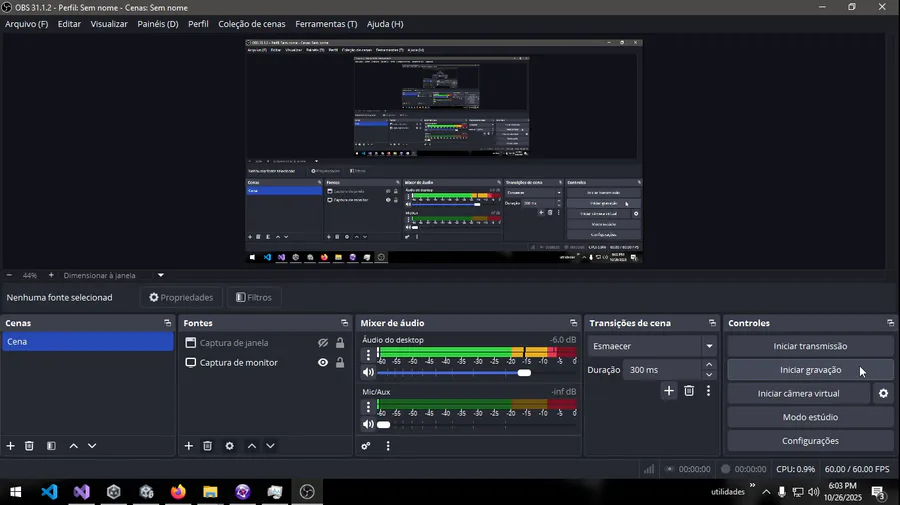Zoom out the preview with minus icon
Viewport: 900px width, 505px height.
(9, 275)
